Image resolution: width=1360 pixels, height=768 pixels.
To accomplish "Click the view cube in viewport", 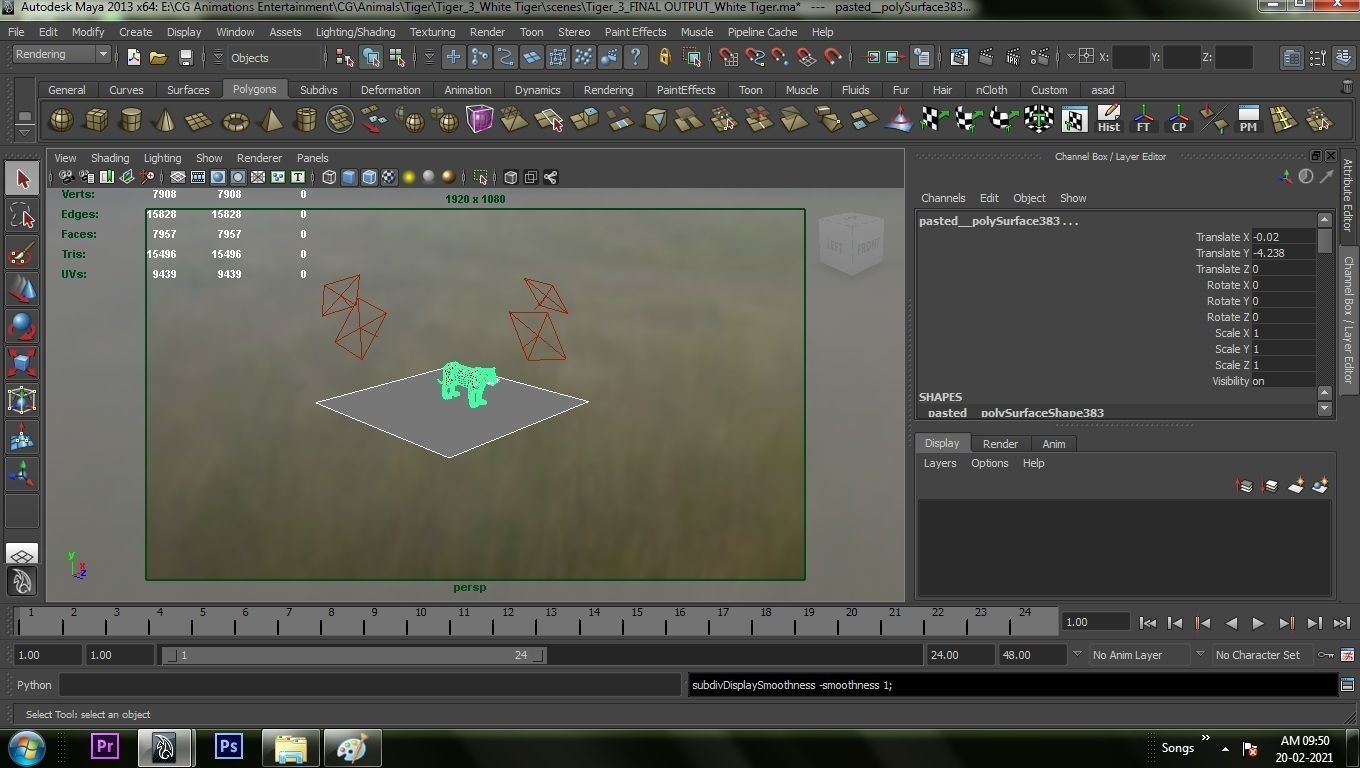I will (x=851, y=243).
